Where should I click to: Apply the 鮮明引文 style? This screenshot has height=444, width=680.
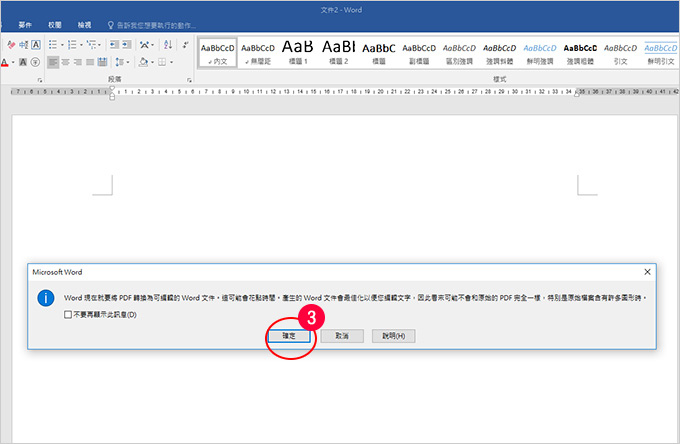[x=660, y=53]
